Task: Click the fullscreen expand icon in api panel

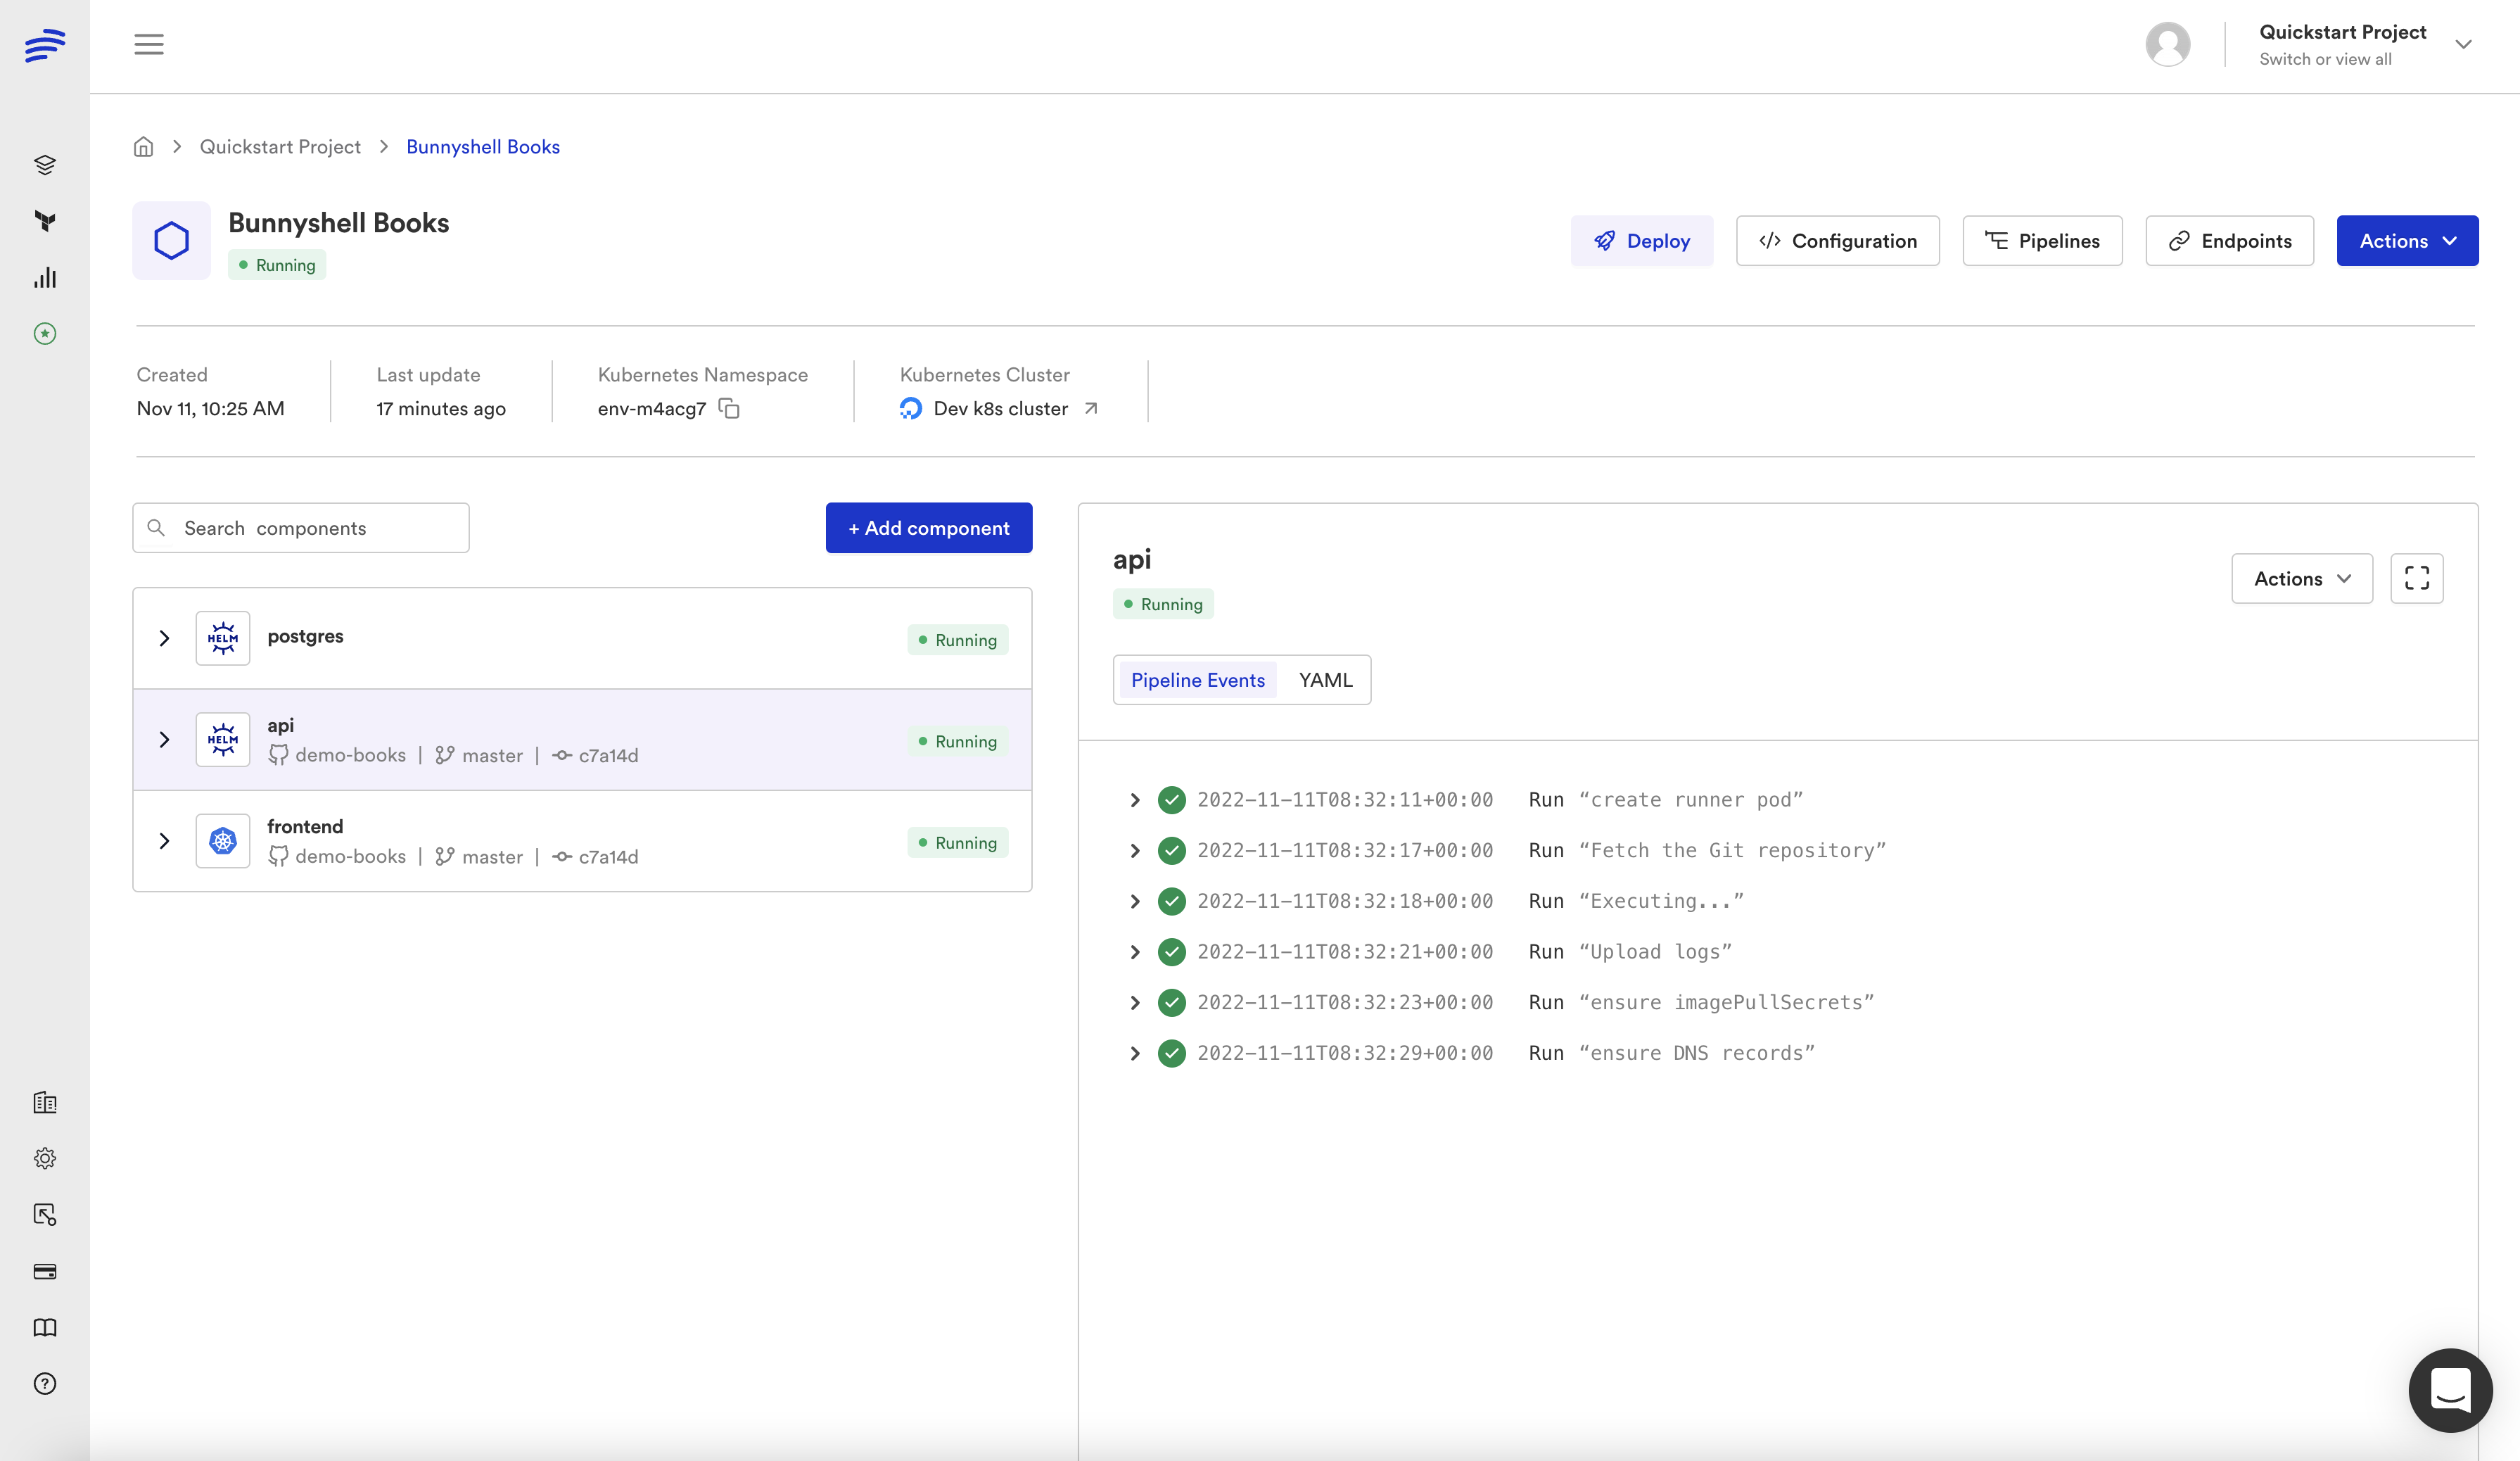Action: point(2416,578)
